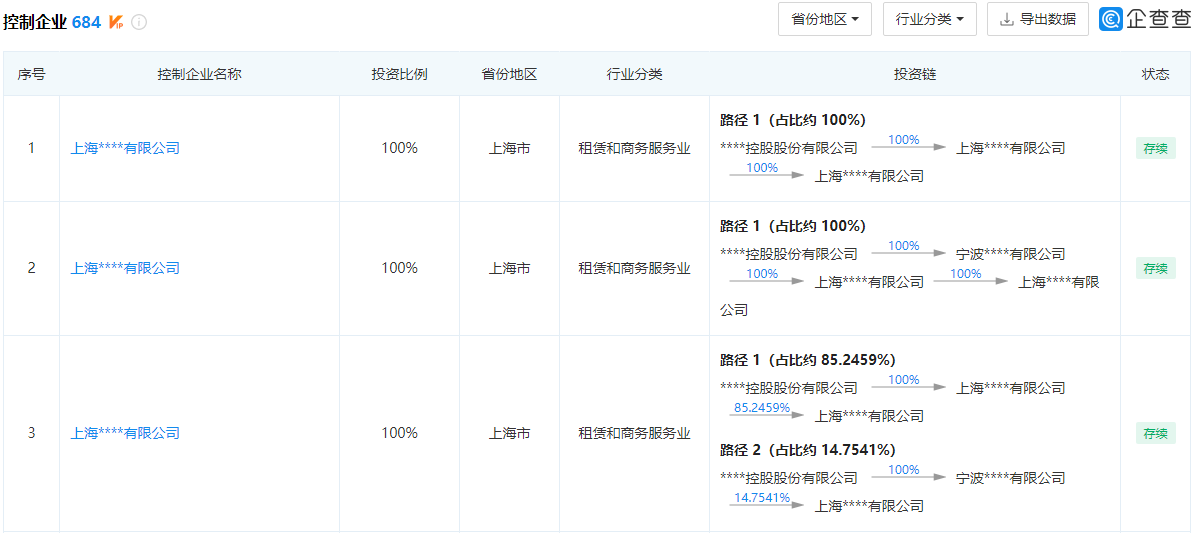
Task: Open the company link in row 3
Action: [125, 433]
